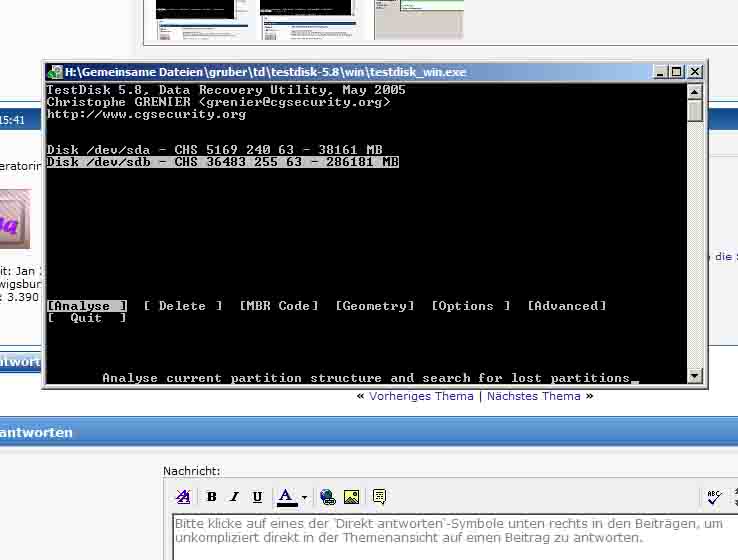Image resolution: width=738 pixels, height=560 pixels.
Task: Select the Geometry option in TestDisk
Action: tap(375, 306)
